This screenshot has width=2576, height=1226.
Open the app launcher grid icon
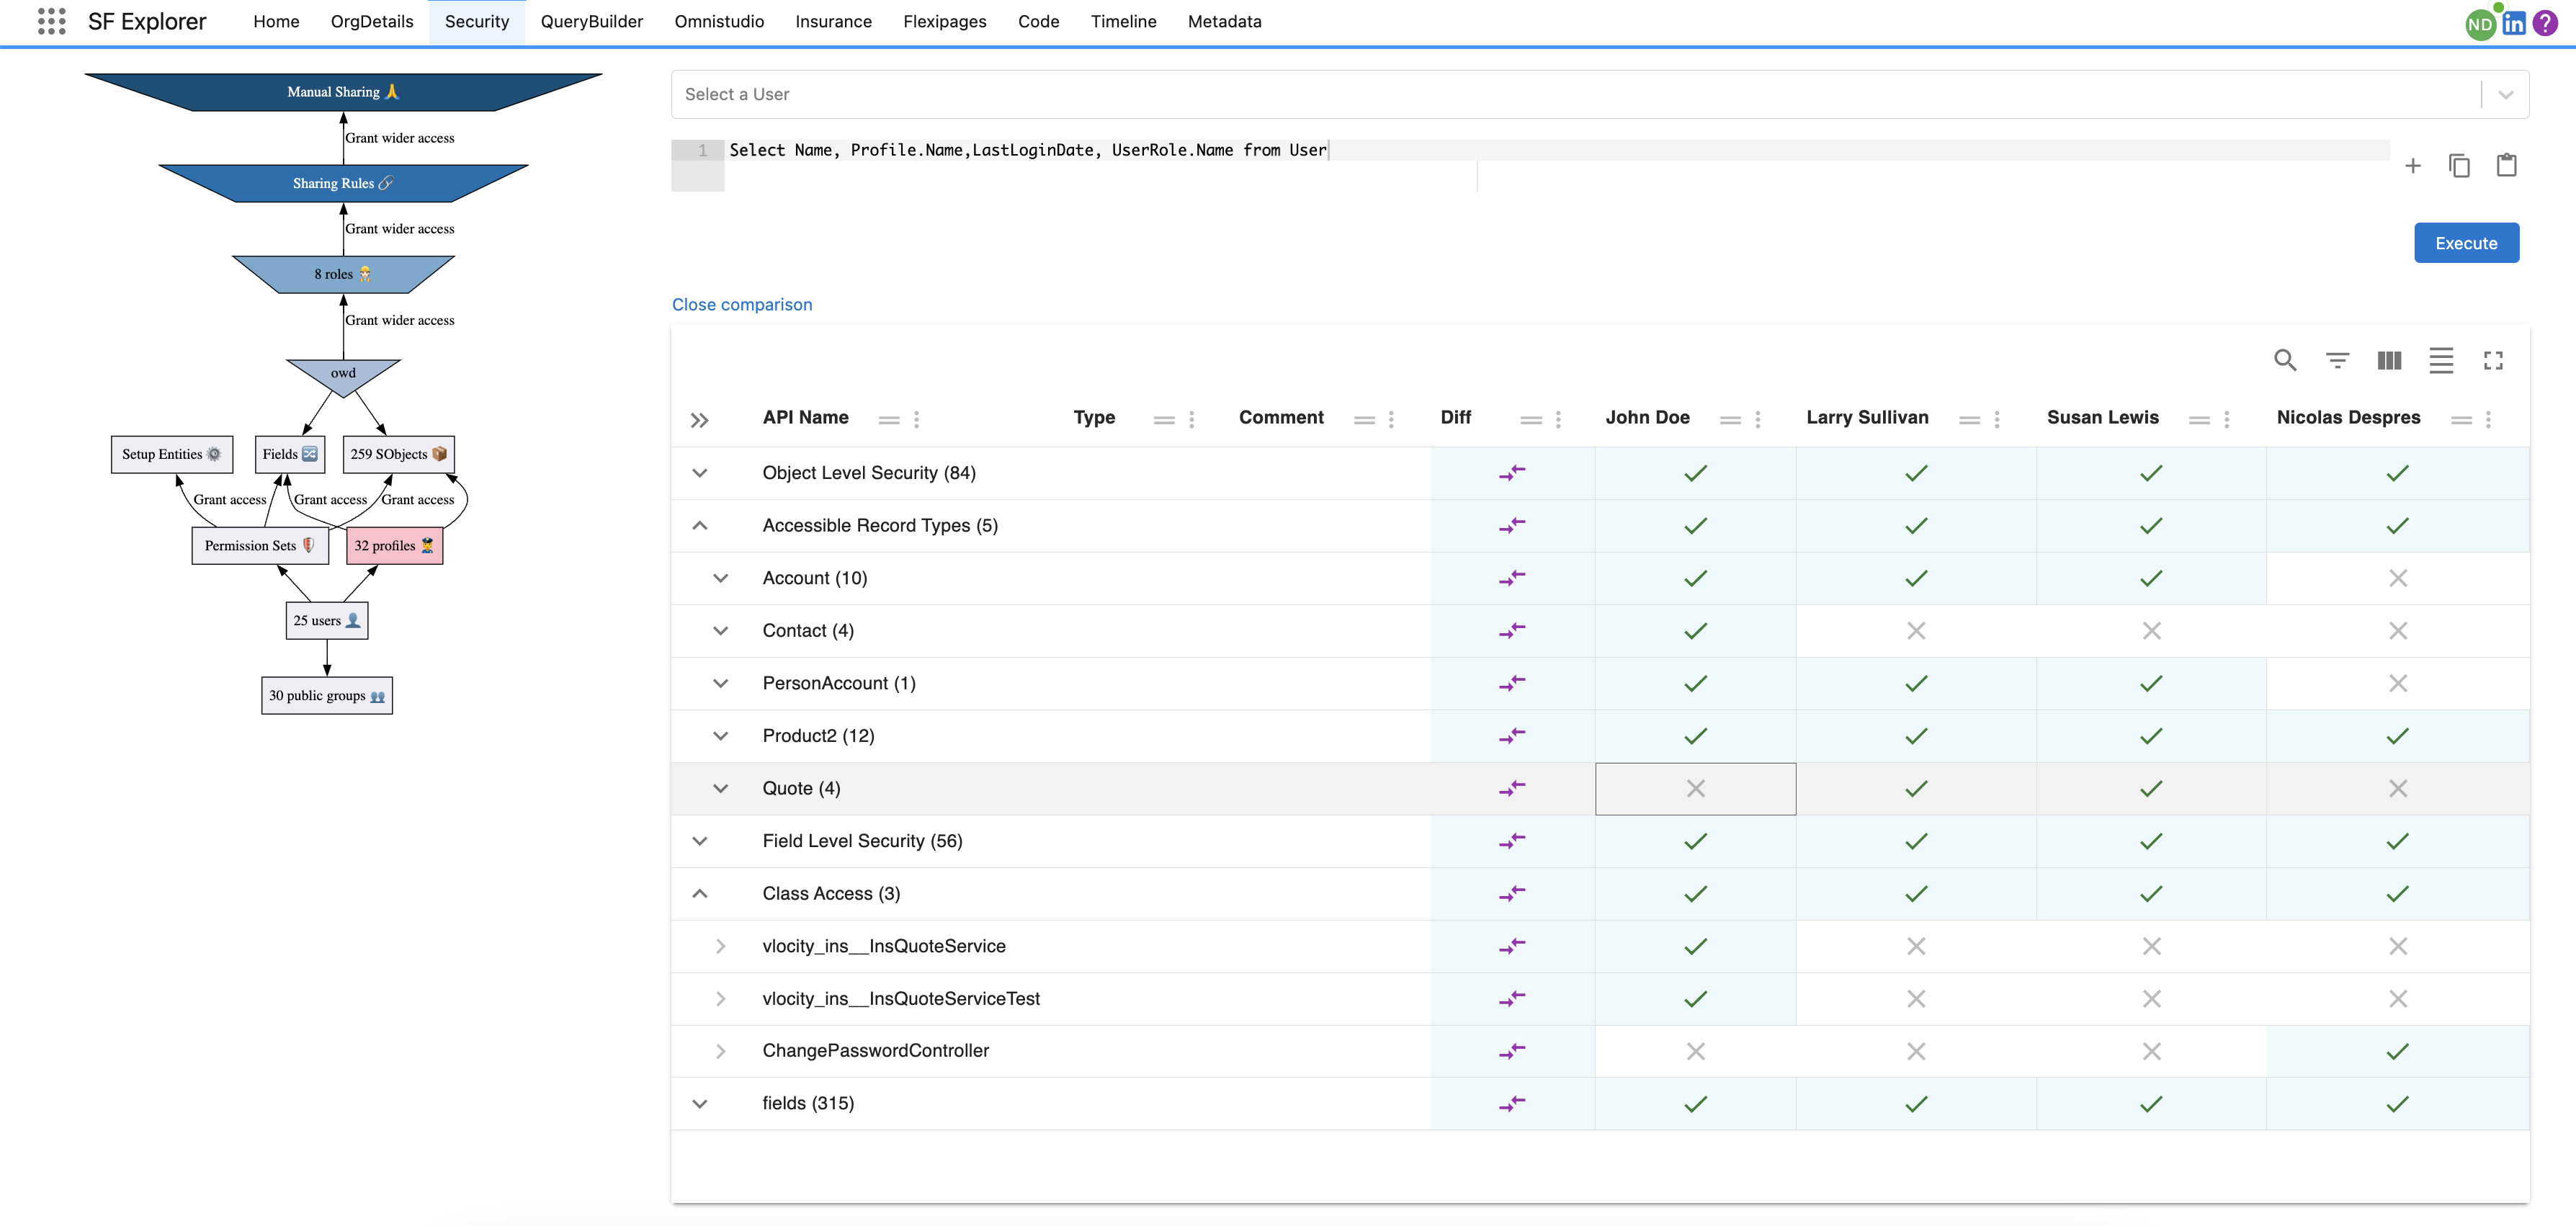click(51, 21)
